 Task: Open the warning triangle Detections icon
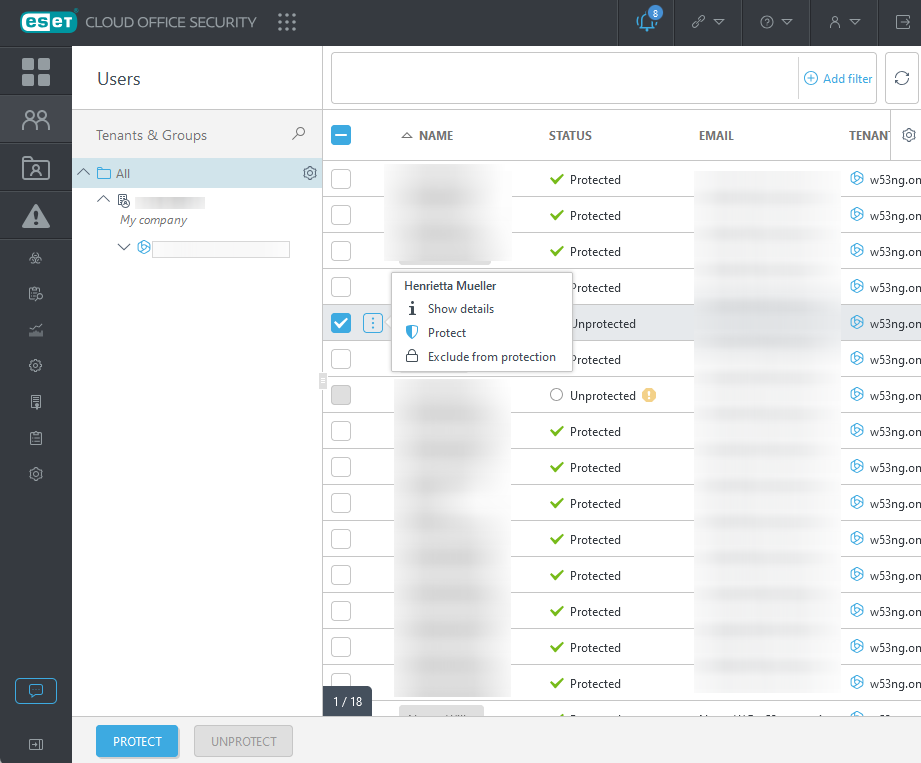[36, 215]
